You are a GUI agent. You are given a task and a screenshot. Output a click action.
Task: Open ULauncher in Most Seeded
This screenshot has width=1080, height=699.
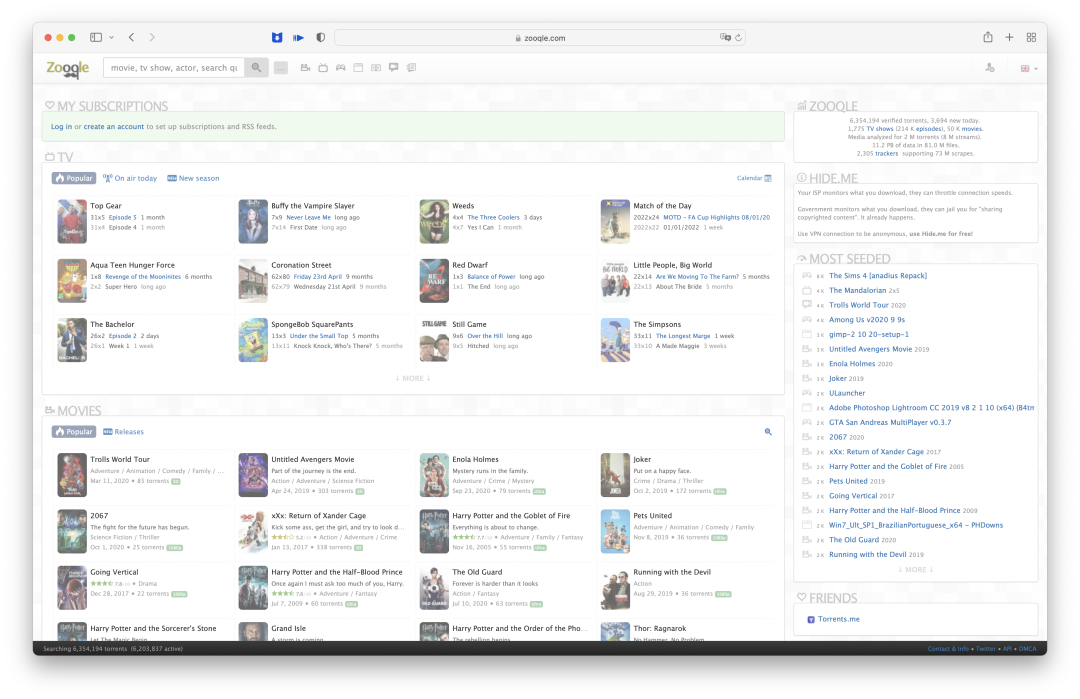click(847, 393)
